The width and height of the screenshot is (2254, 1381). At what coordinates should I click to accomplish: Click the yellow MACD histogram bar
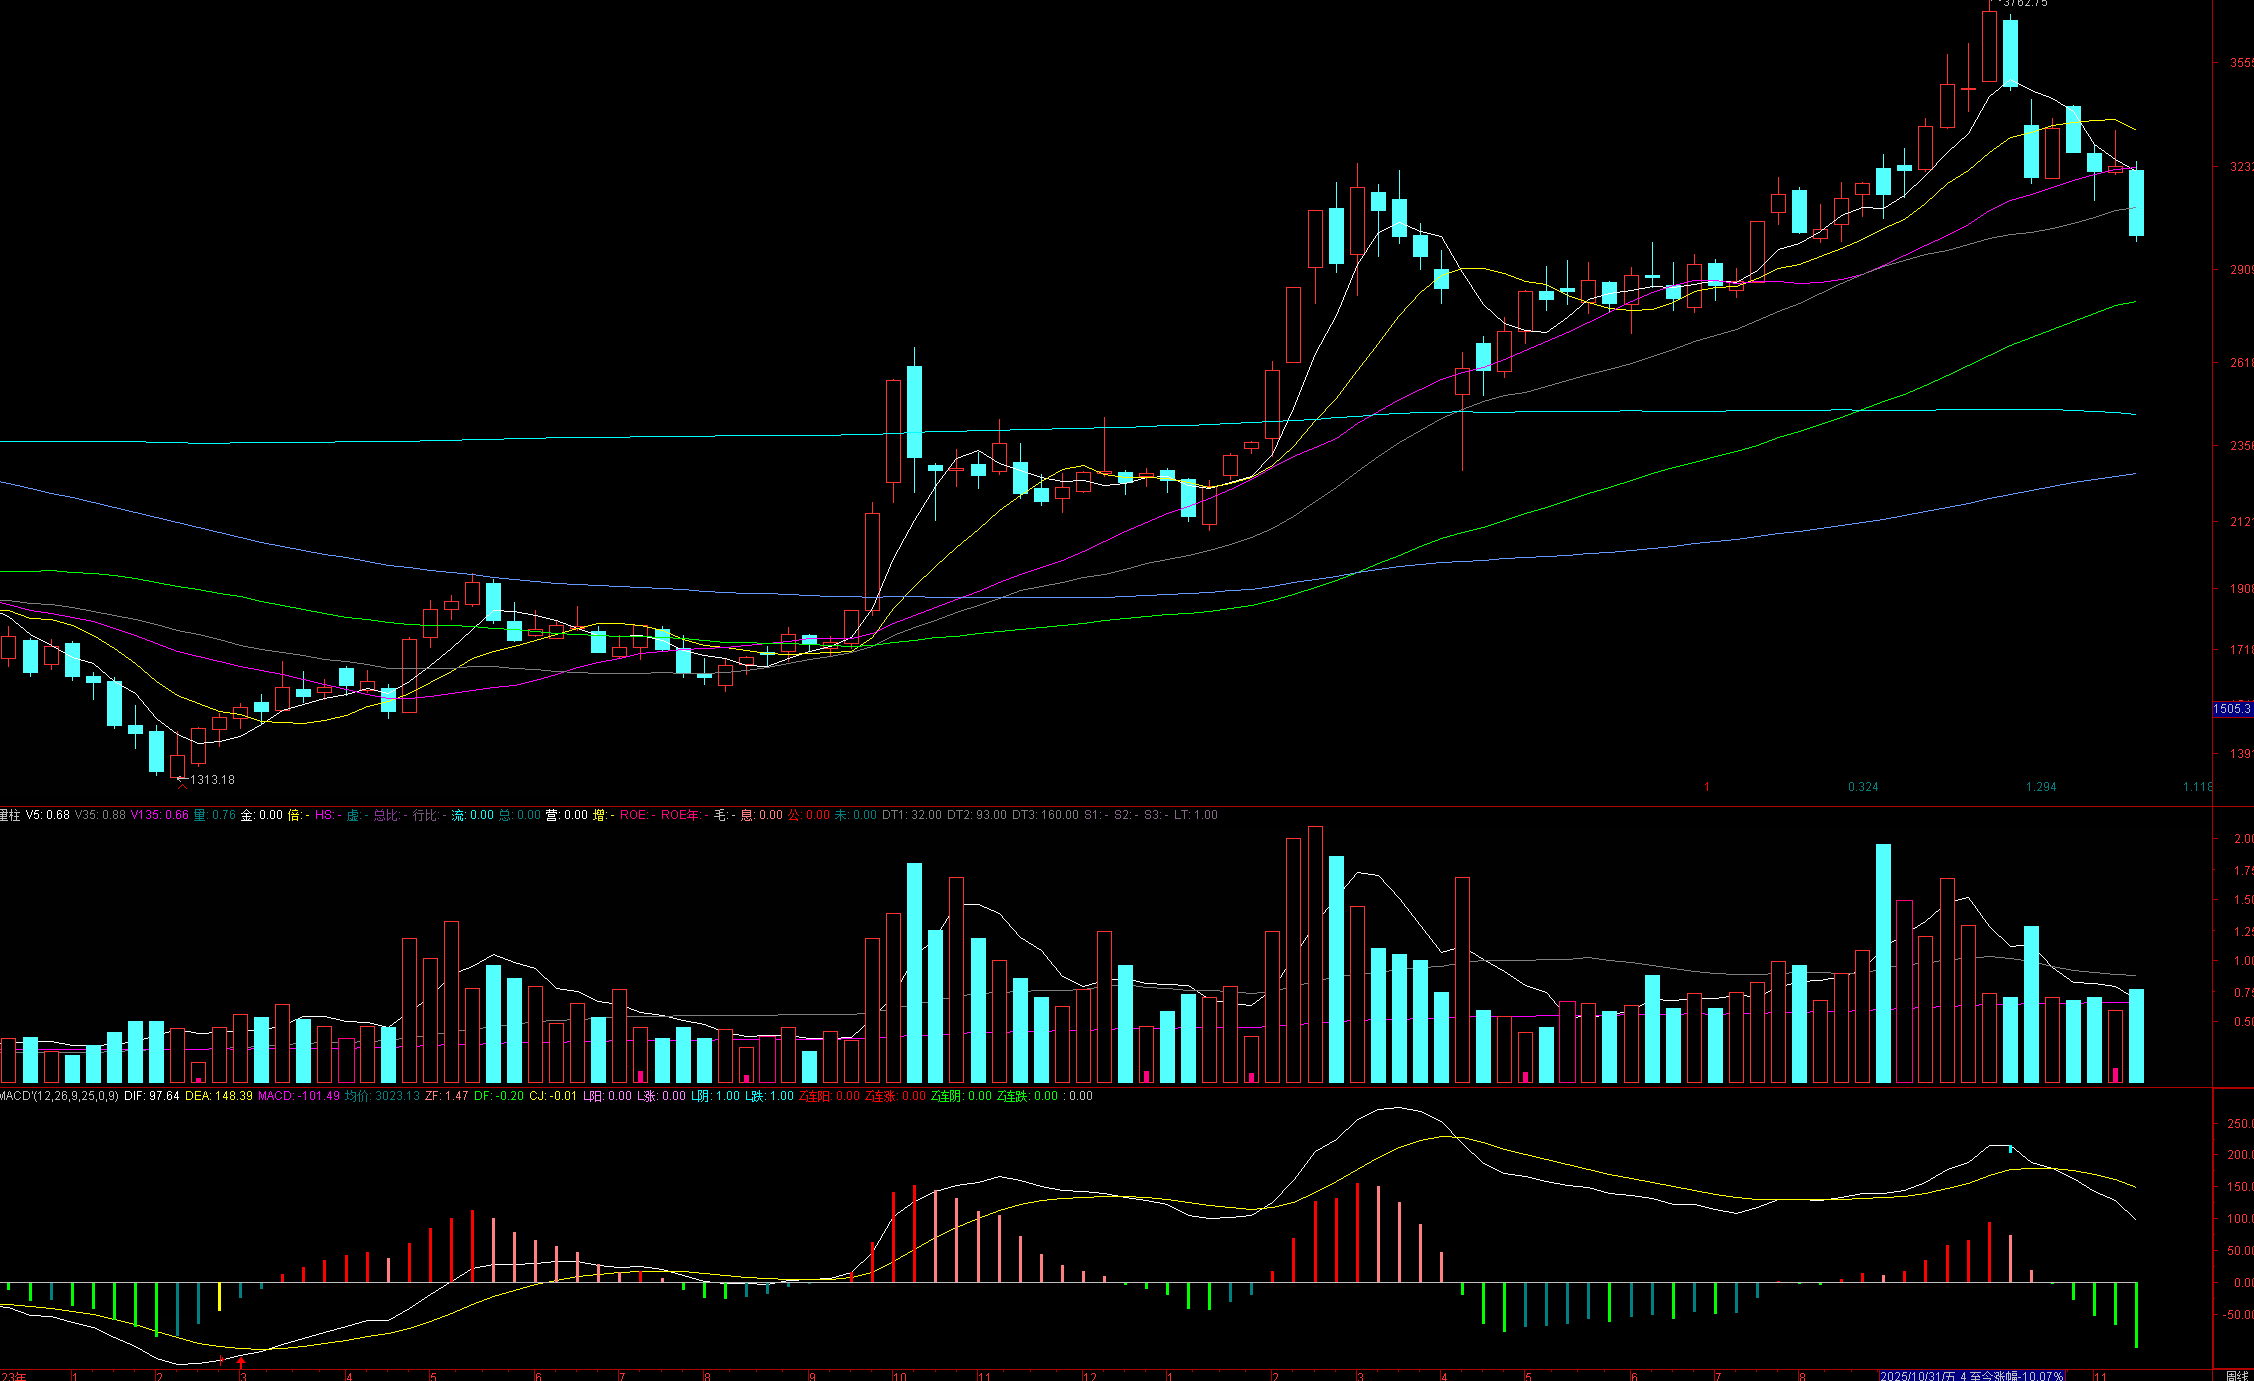click(x=220, y=1296)
